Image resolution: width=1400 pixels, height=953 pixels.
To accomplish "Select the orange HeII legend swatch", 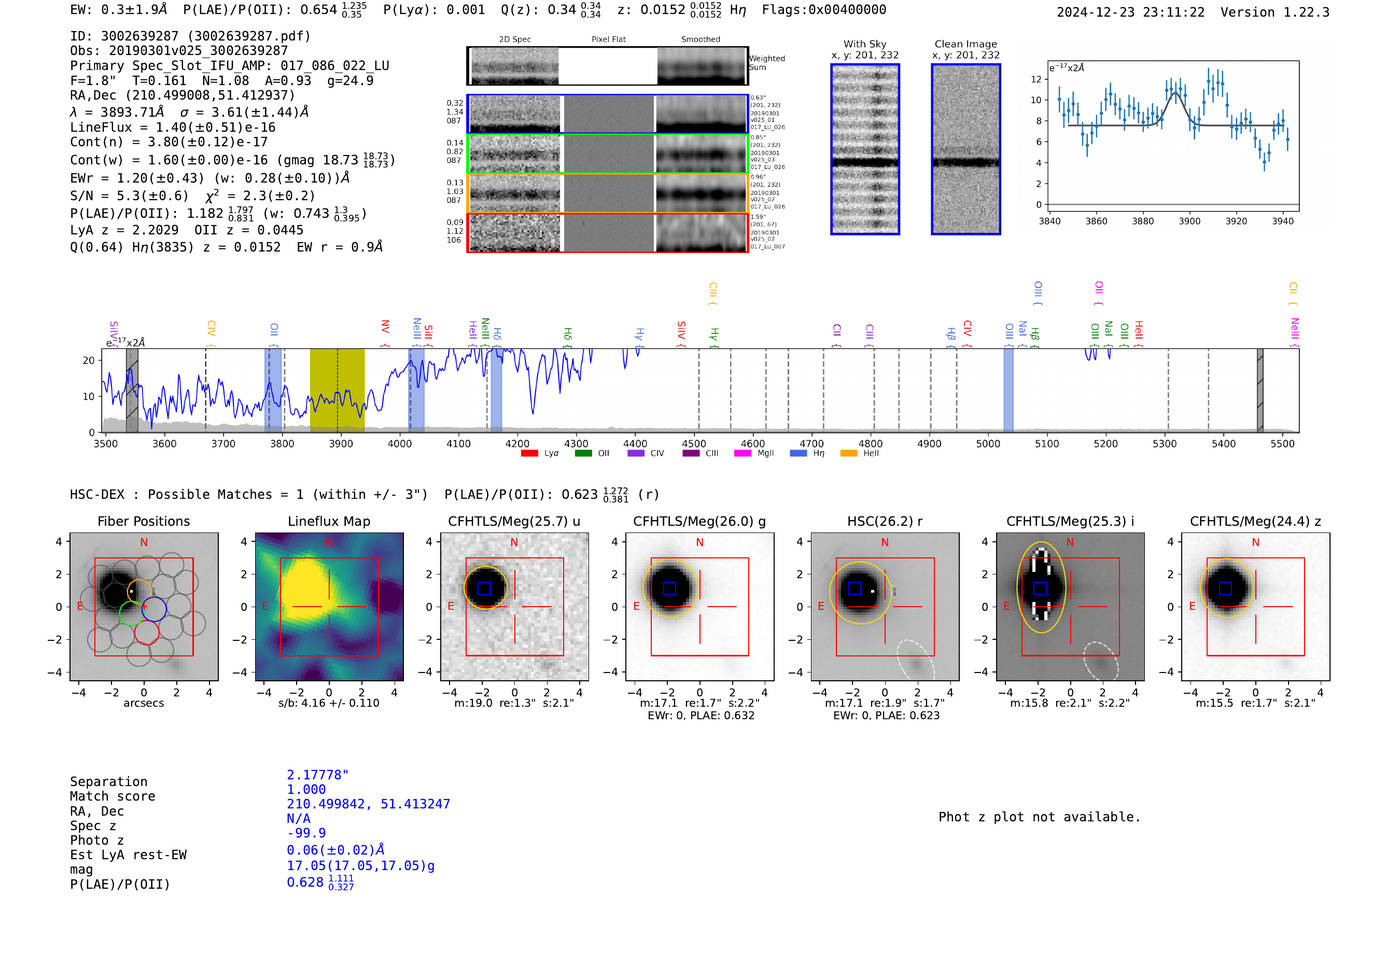I will [849, 453].
